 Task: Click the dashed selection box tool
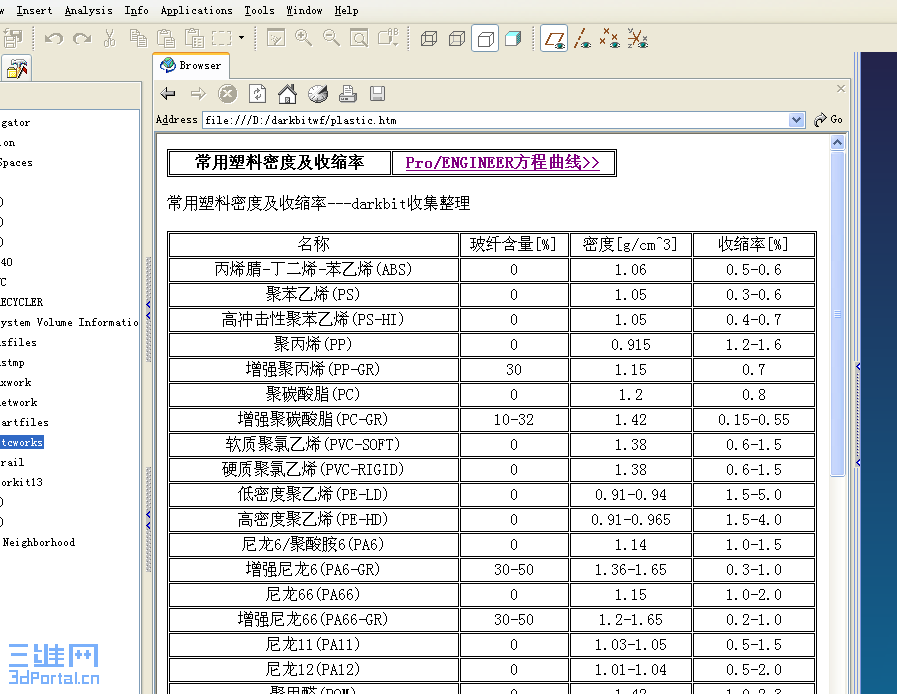222,38
